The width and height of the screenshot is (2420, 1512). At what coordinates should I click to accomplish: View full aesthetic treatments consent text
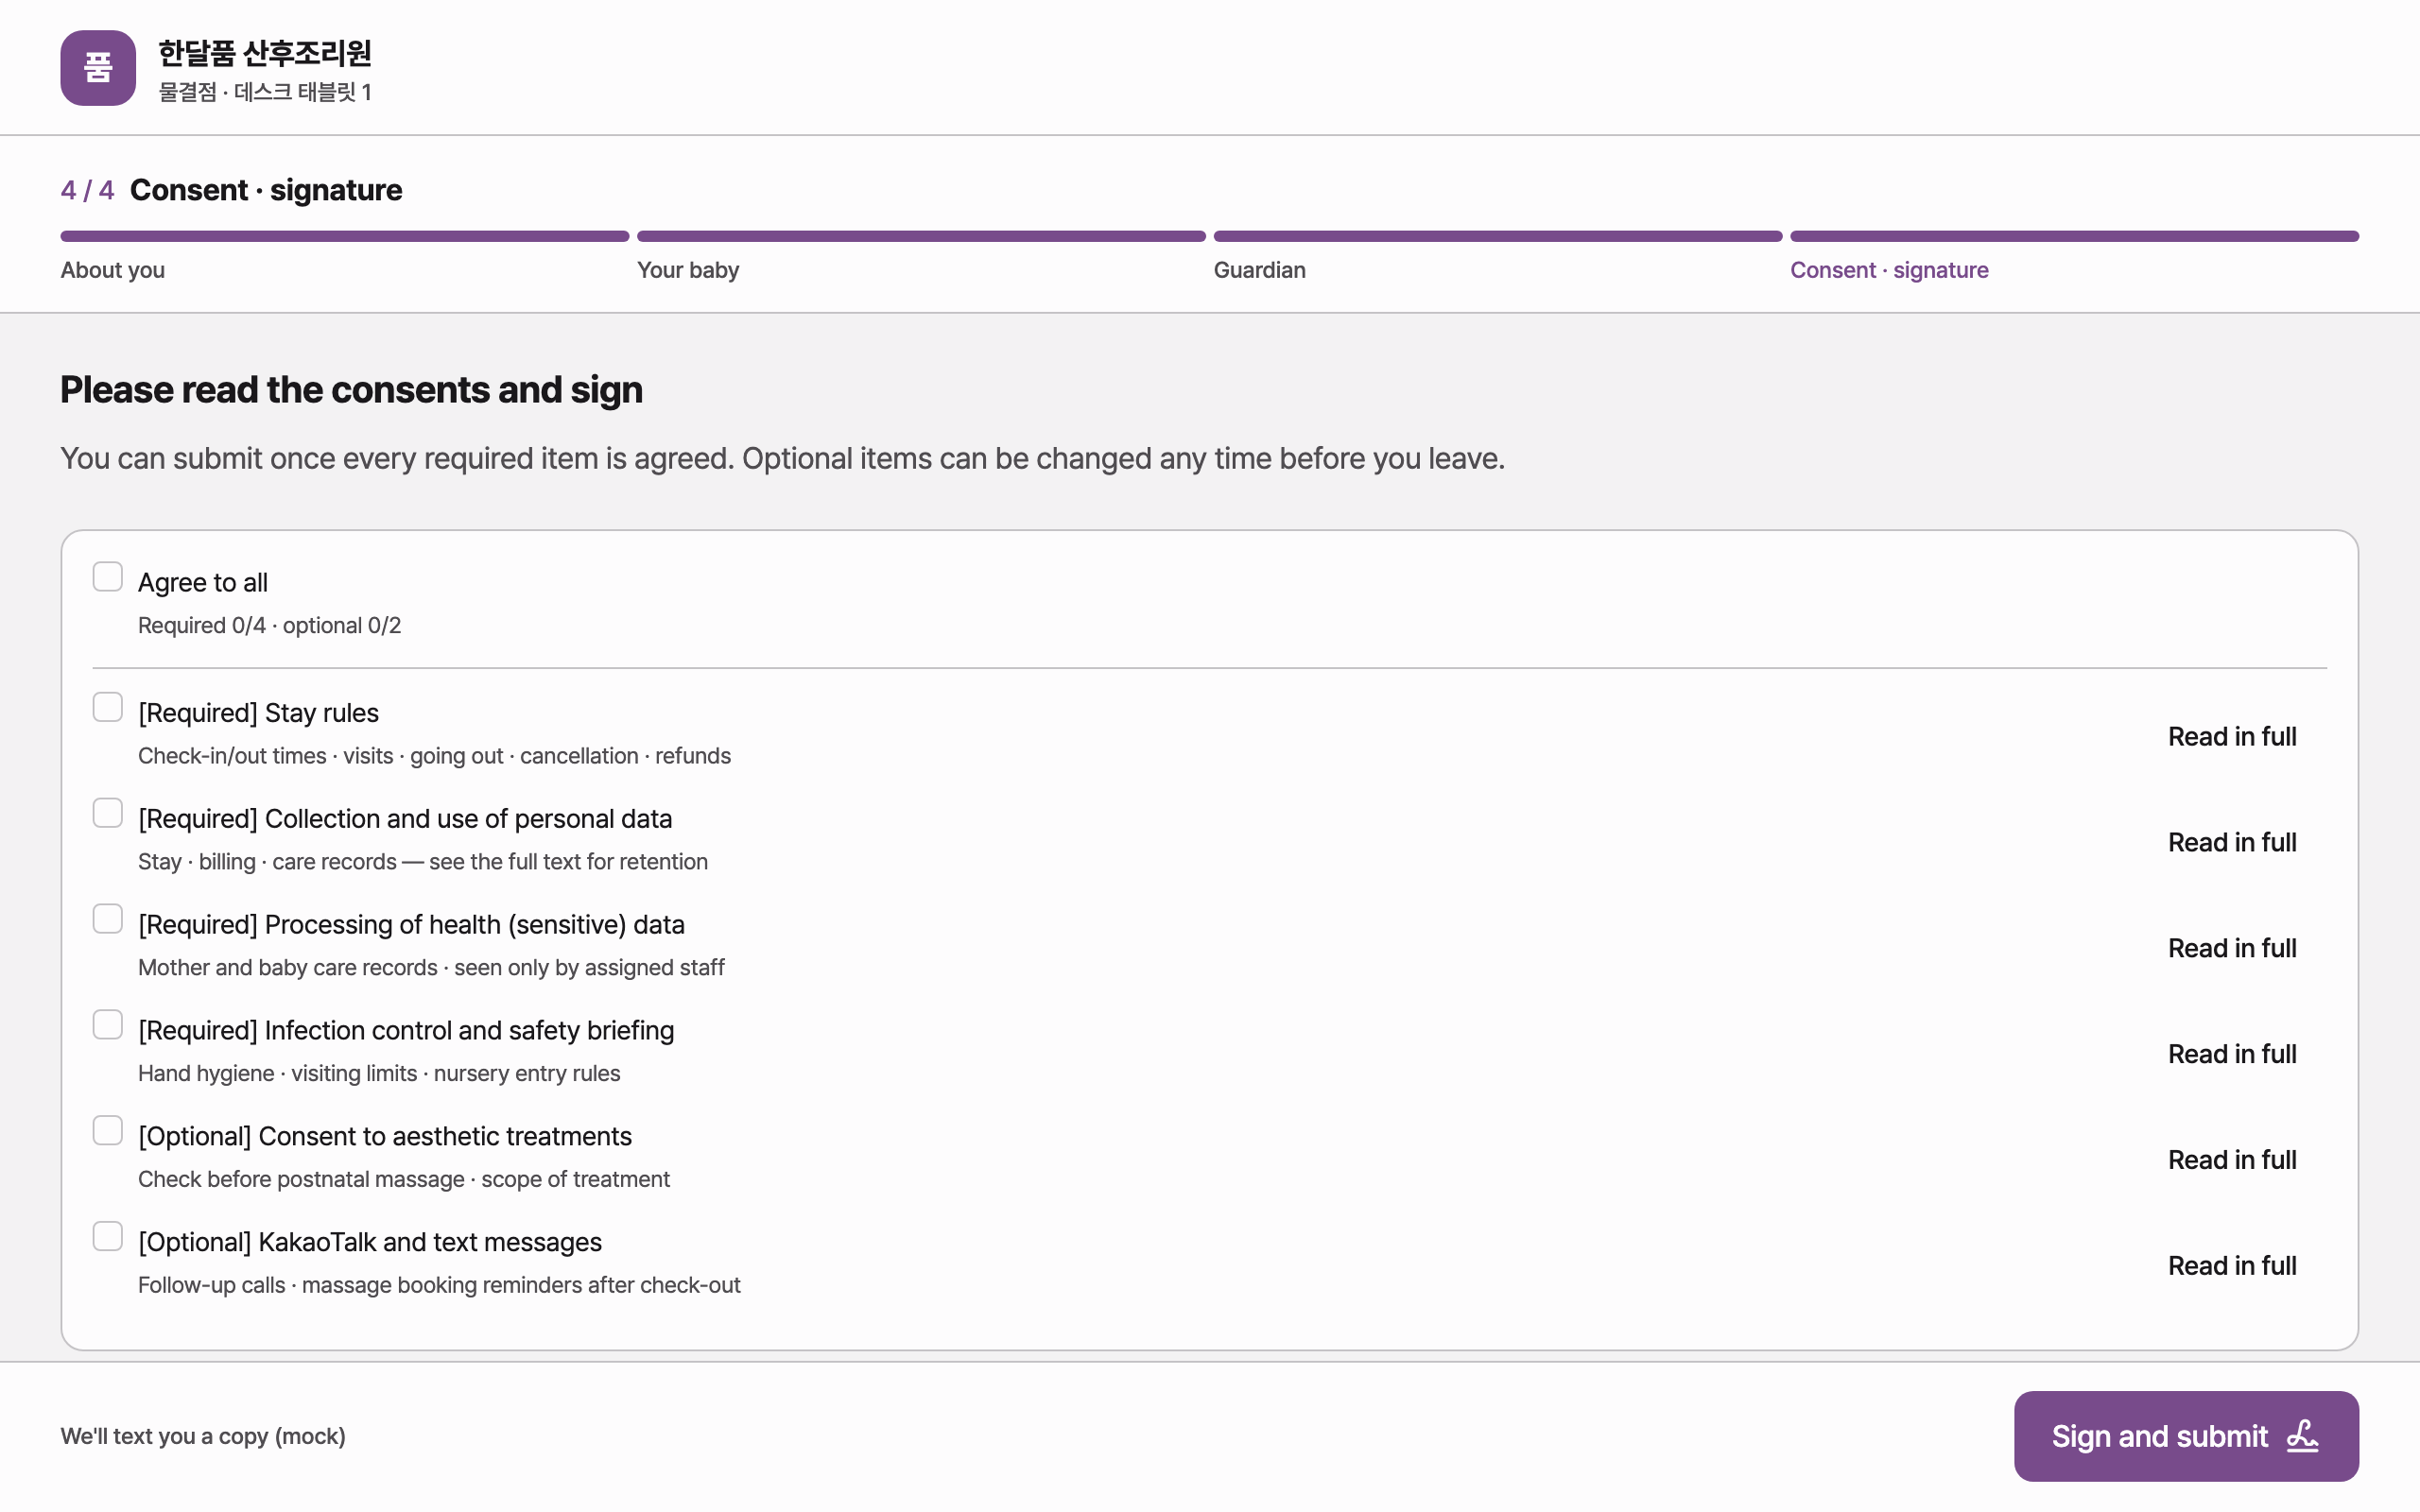click(x=2232, y=1161)
